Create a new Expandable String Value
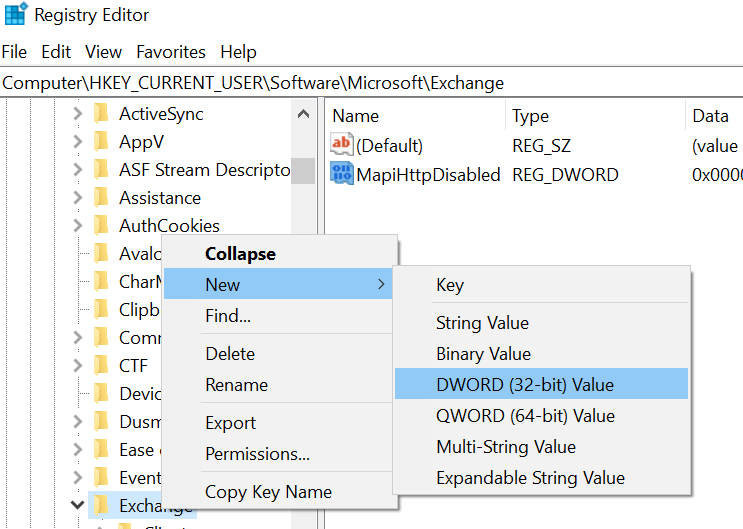The height and width of the screenshot is (529, 743). coord(541,478)
